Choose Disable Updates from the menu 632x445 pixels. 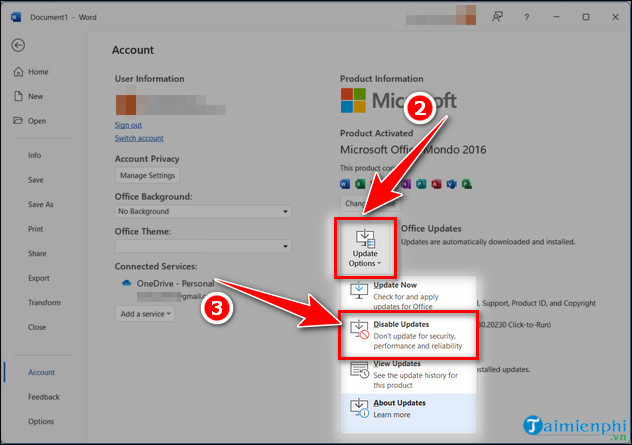pyautogui.click(x=409, y=335)
